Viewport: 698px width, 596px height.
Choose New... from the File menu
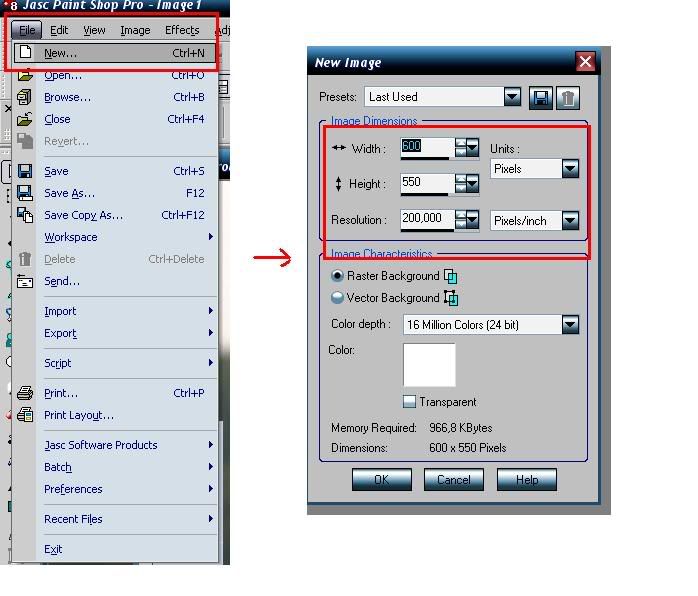point(114,53)
